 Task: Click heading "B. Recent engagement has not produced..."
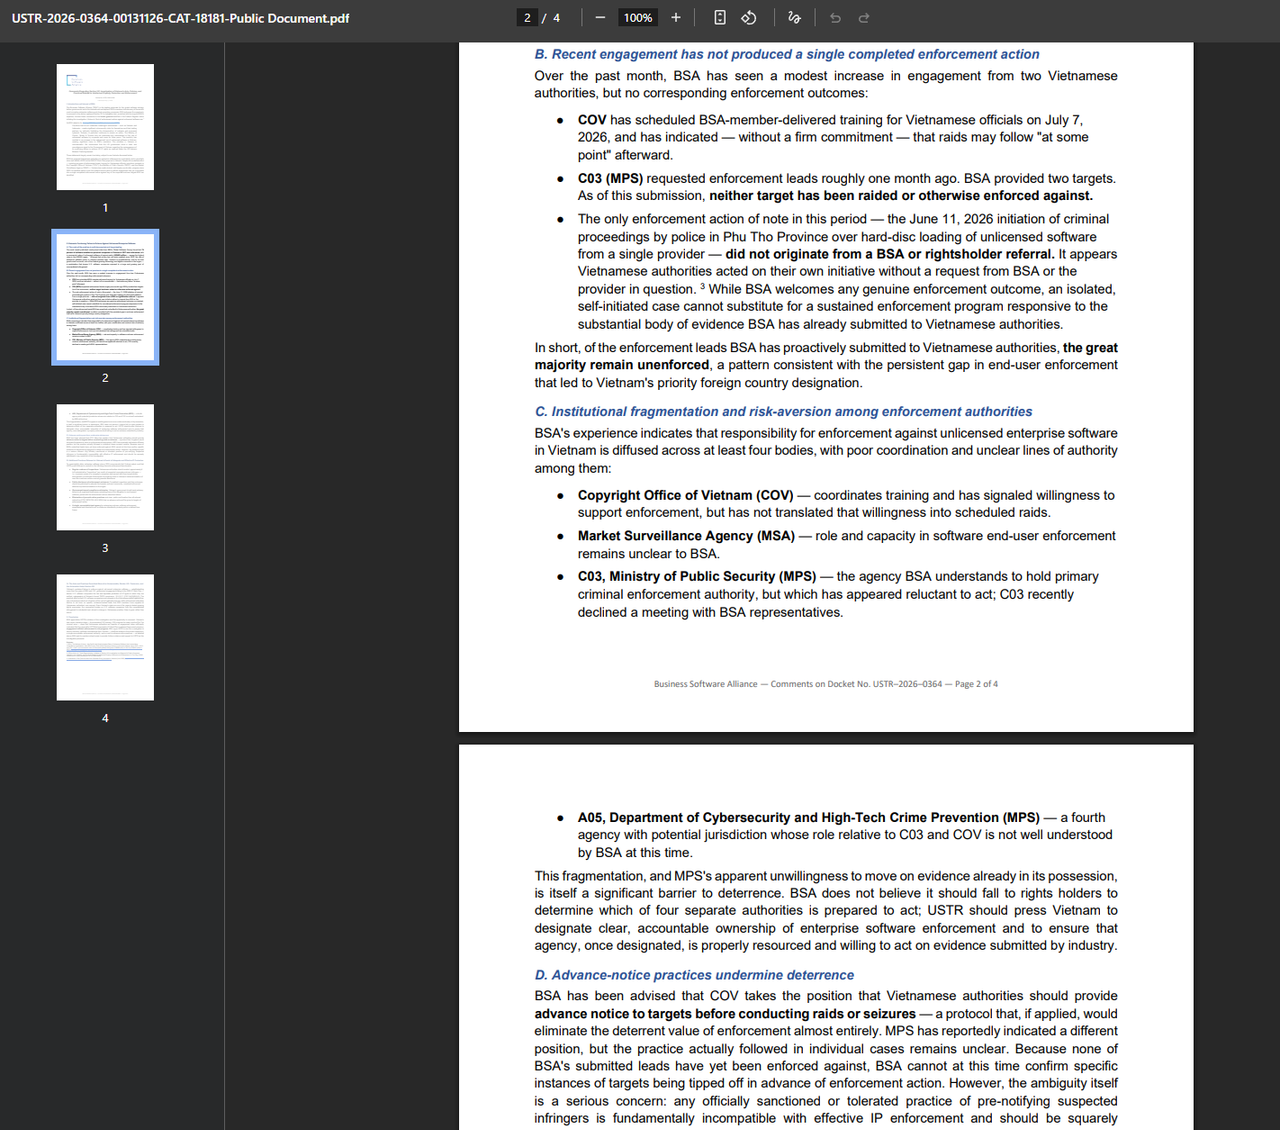point(787,54)
